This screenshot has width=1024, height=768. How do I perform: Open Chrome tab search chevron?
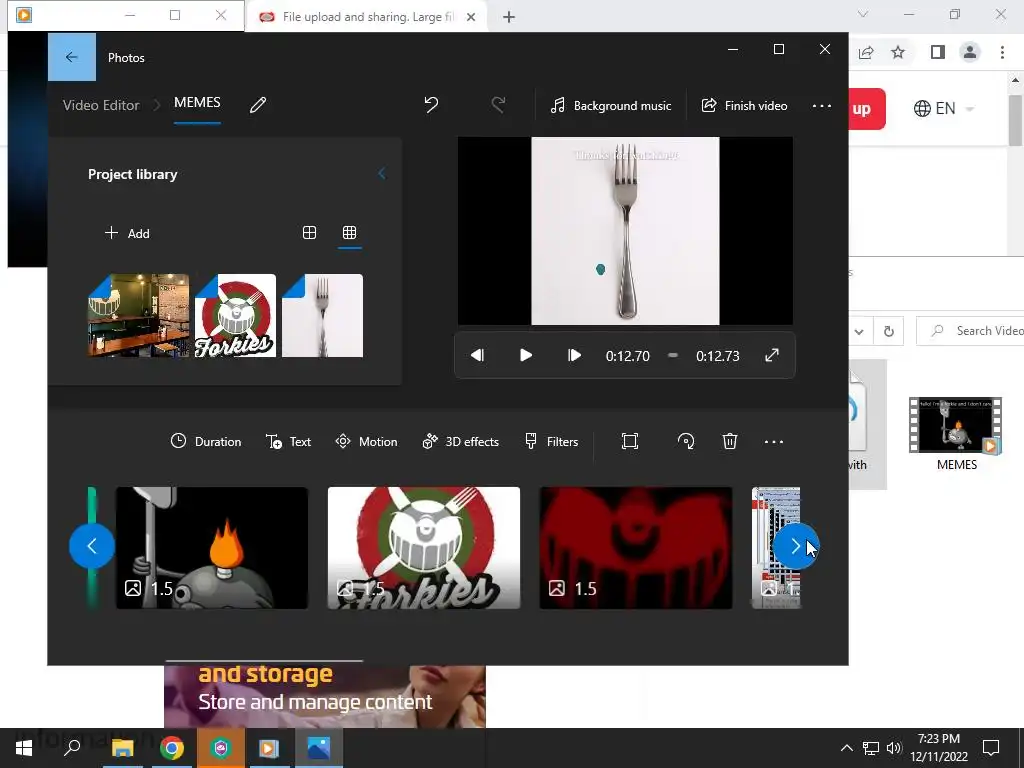coord(863,14)
